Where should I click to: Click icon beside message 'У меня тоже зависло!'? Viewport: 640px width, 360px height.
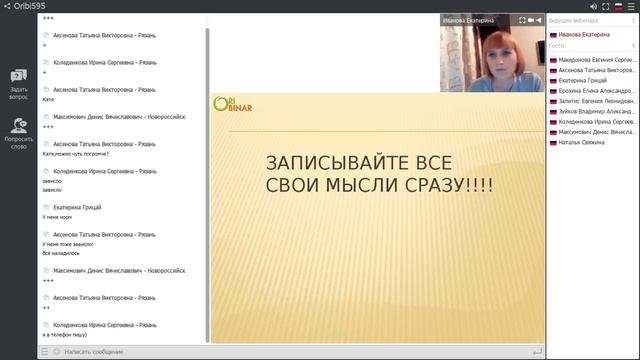[x=46, y=234]
